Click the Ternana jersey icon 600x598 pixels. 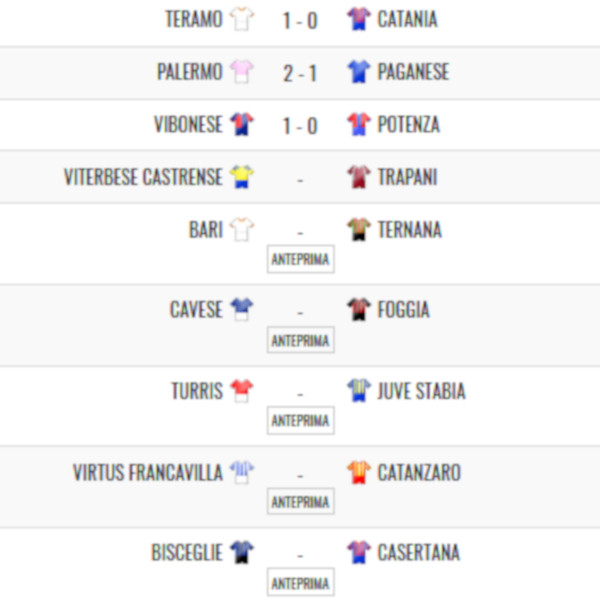[x=359, y=230]
